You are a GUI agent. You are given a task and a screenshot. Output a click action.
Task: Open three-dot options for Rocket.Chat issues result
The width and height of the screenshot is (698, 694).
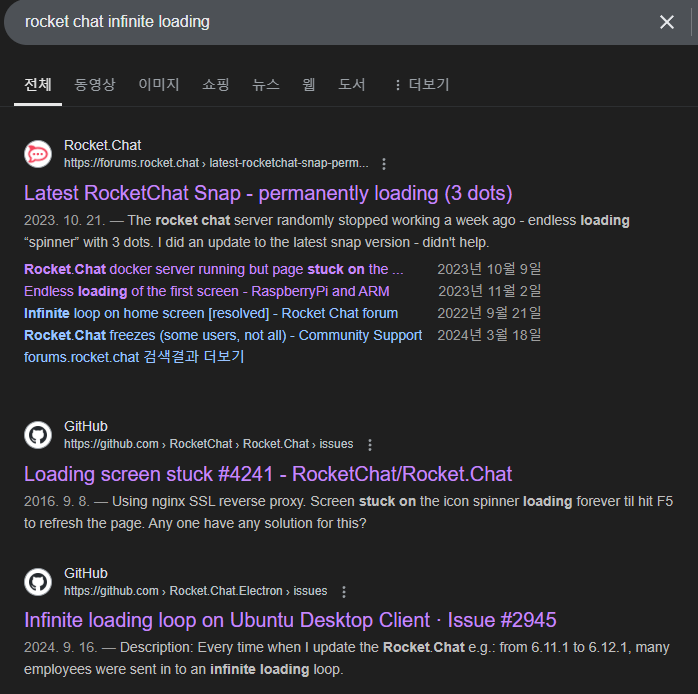[x=369, y=445]
